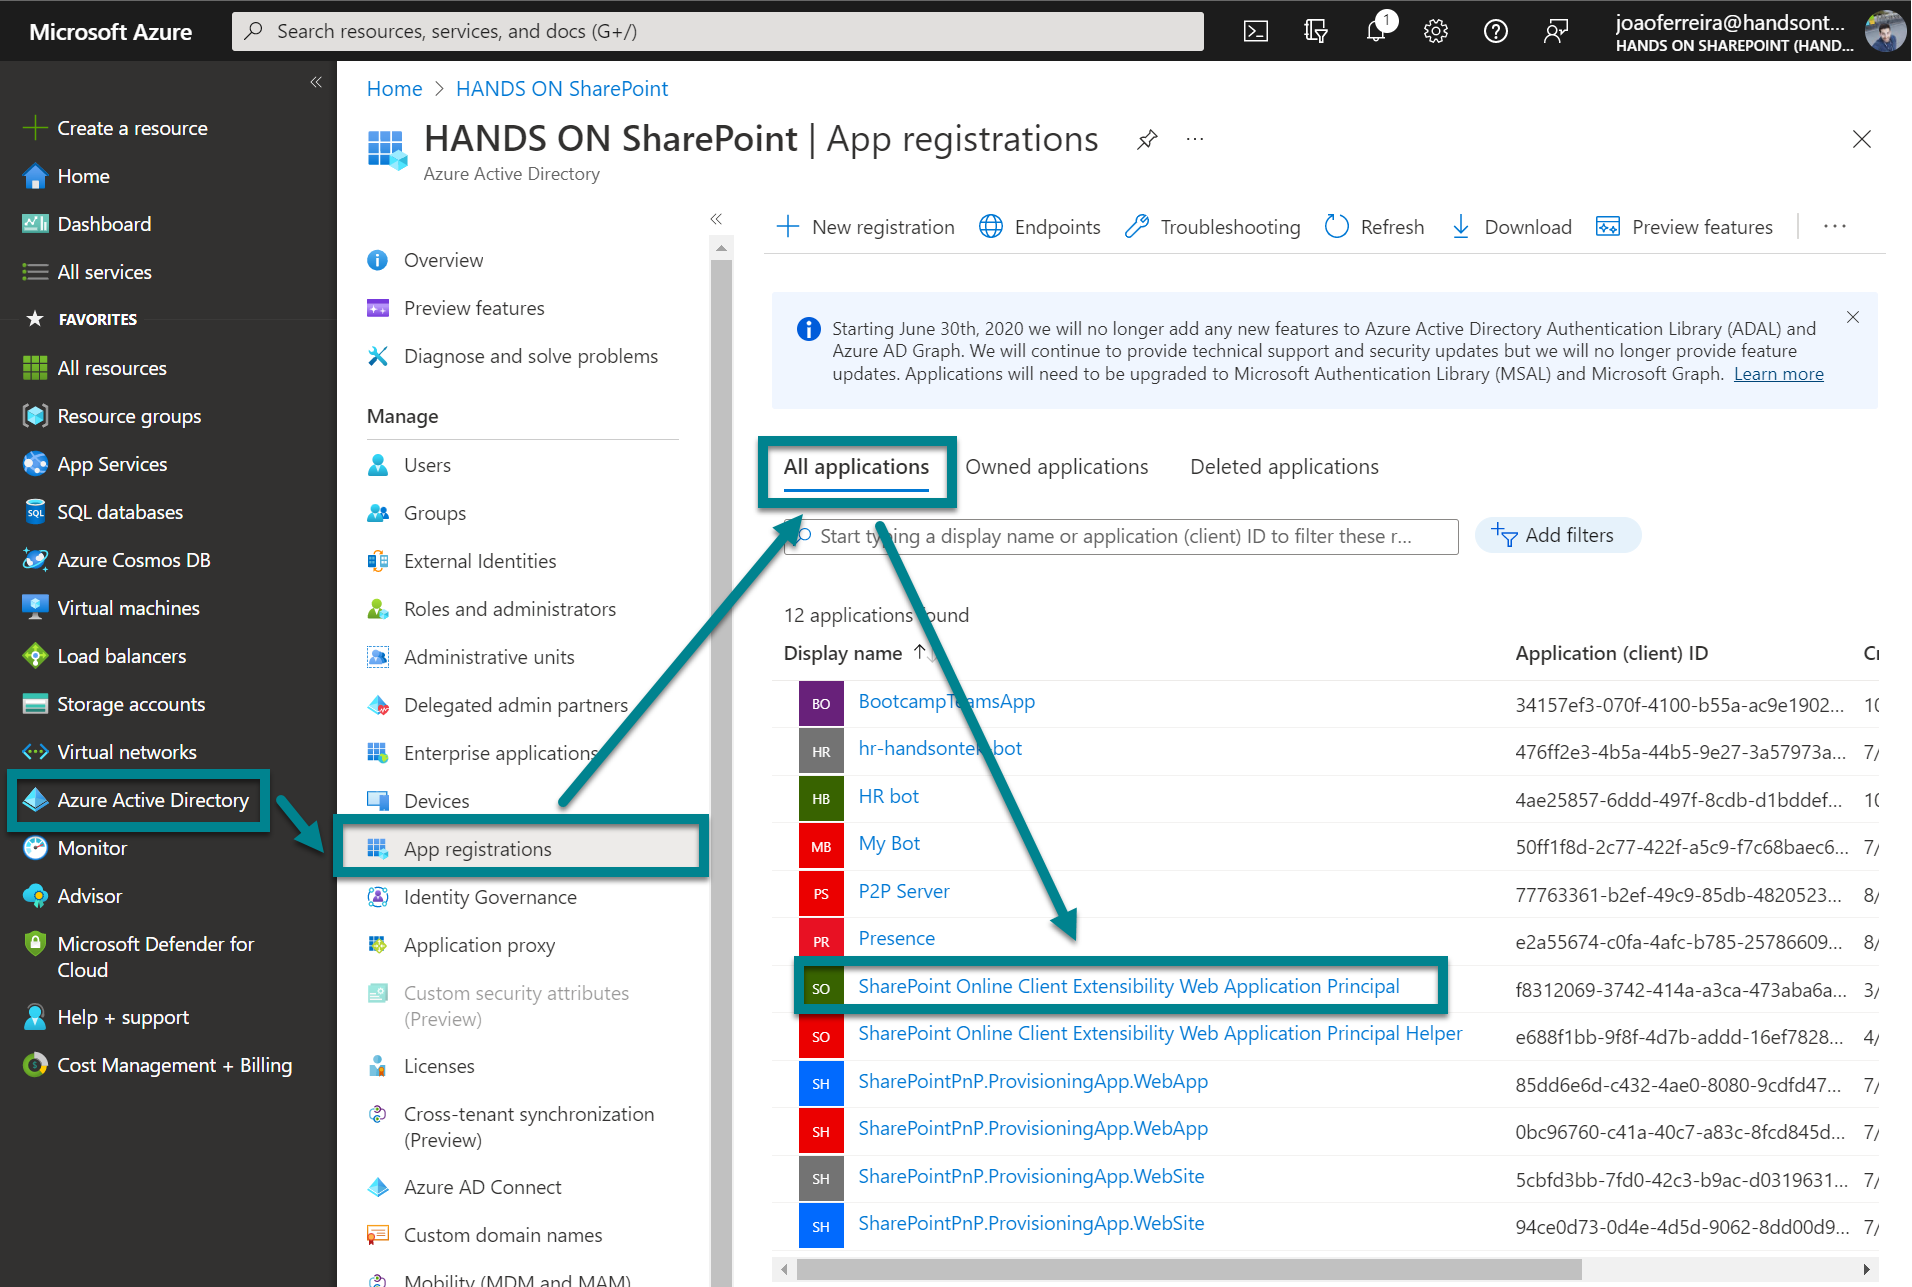Open the Add filters control
Image resolution: width=1912 pixels, height=1287 pixels.
1557,535
